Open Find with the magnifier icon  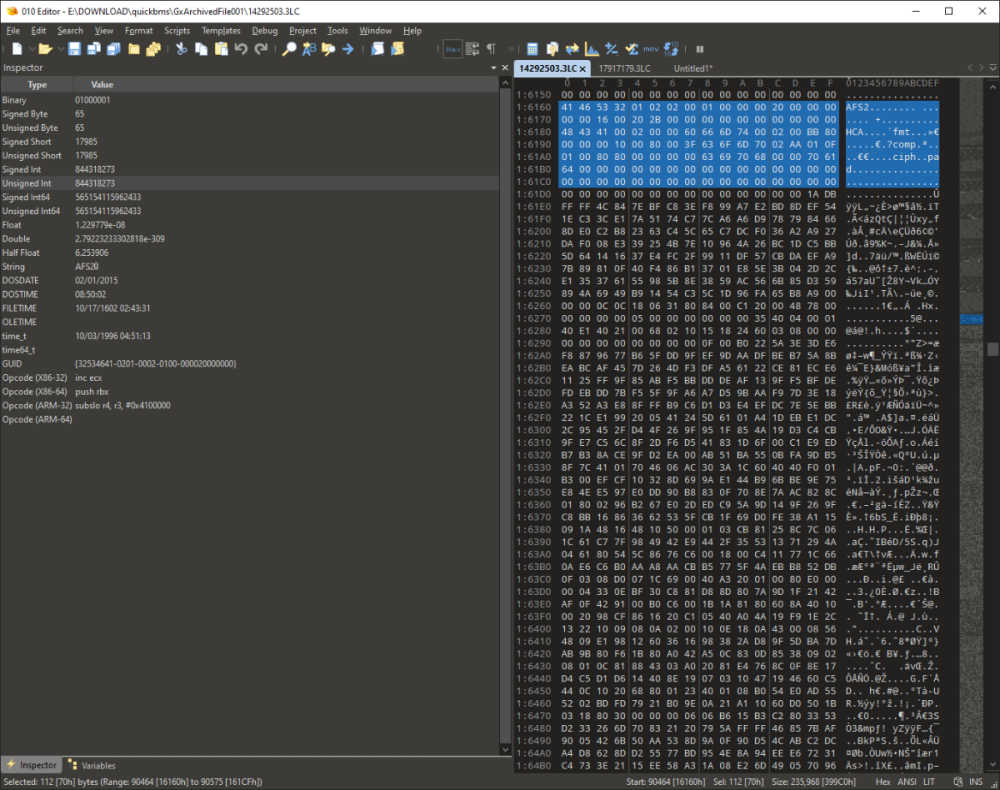click(x=289, y=48)
